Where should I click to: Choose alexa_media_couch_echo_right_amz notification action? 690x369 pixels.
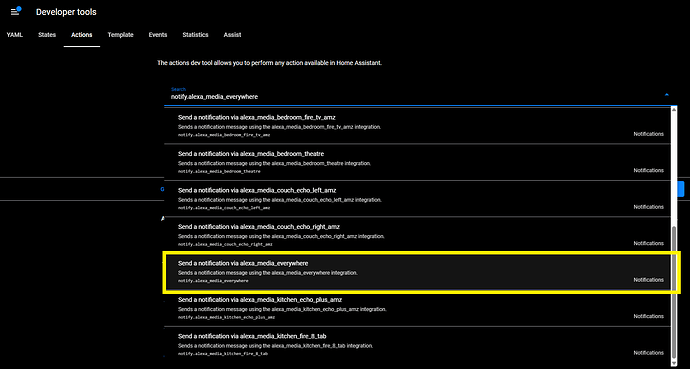pos(417,235)
